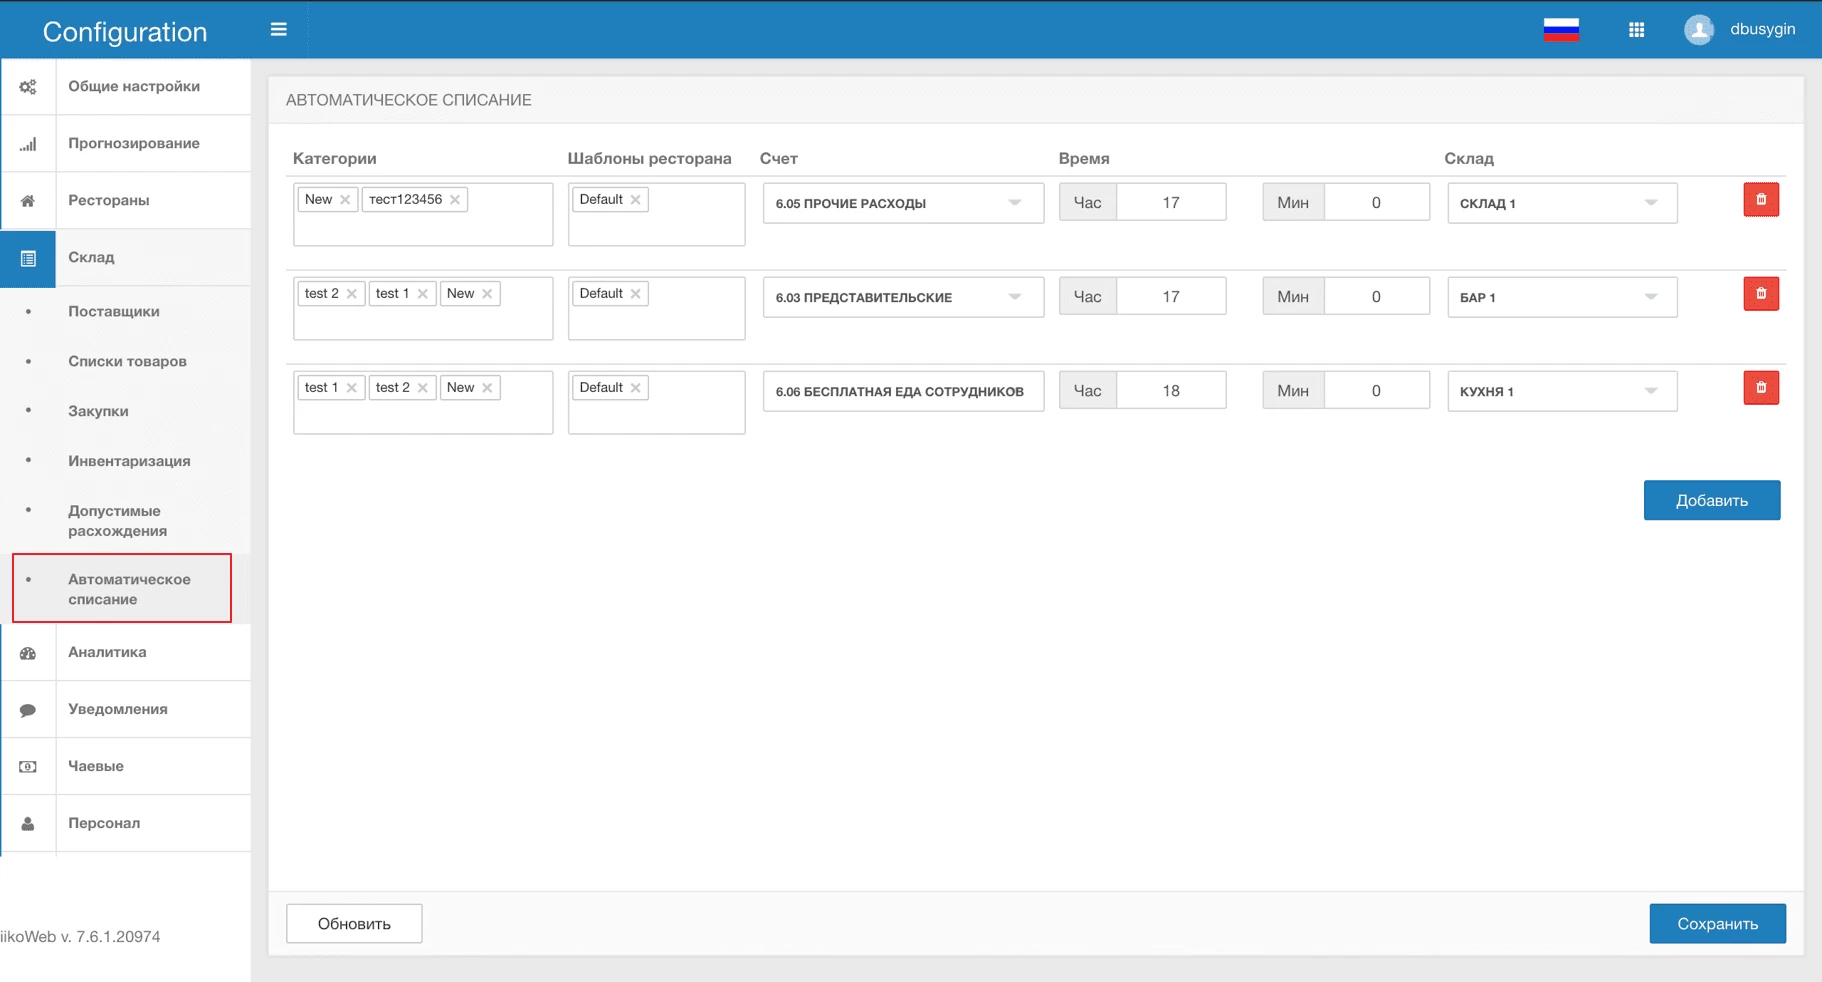Click the Russian flag language icon
The width and height of the screenshot is (1822, 982).
[1560, 30]
